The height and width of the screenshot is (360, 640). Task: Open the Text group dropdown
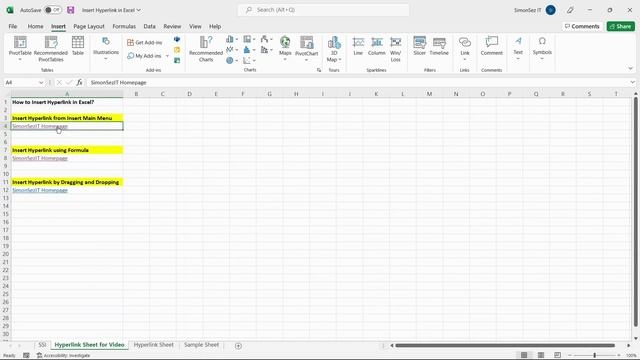click(518, 48)
